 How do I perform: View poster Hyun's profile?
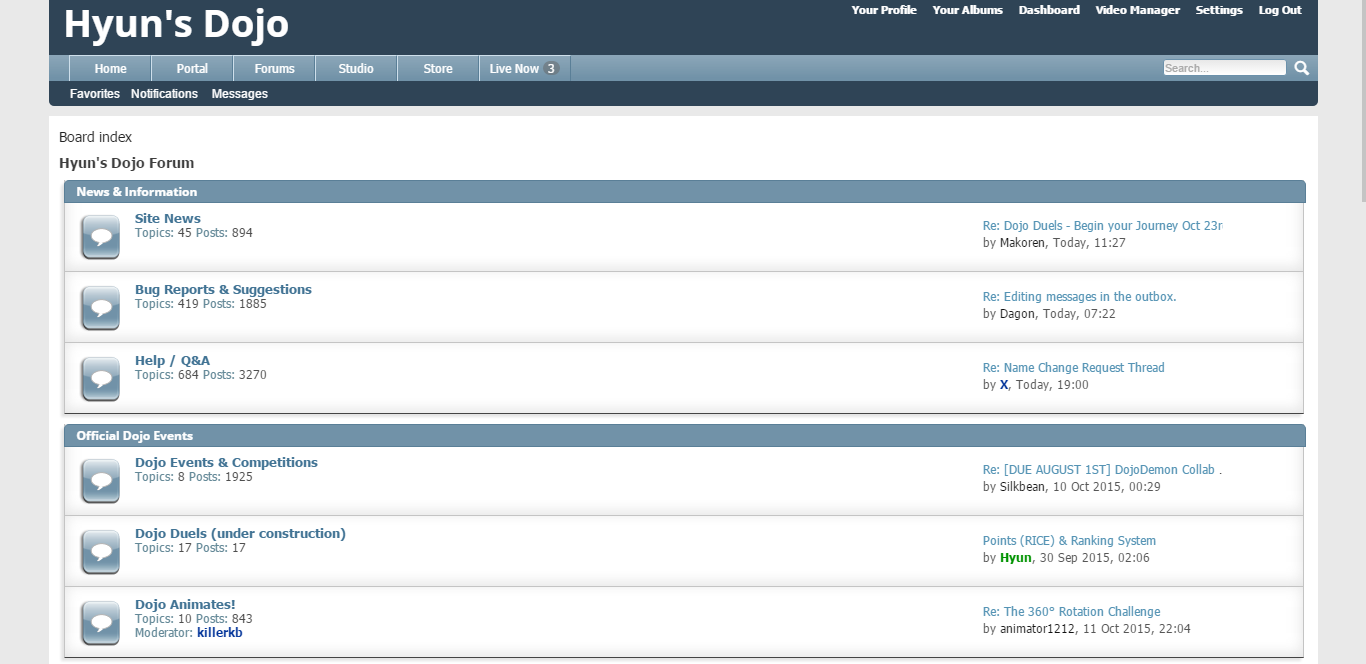[1015, 558]
